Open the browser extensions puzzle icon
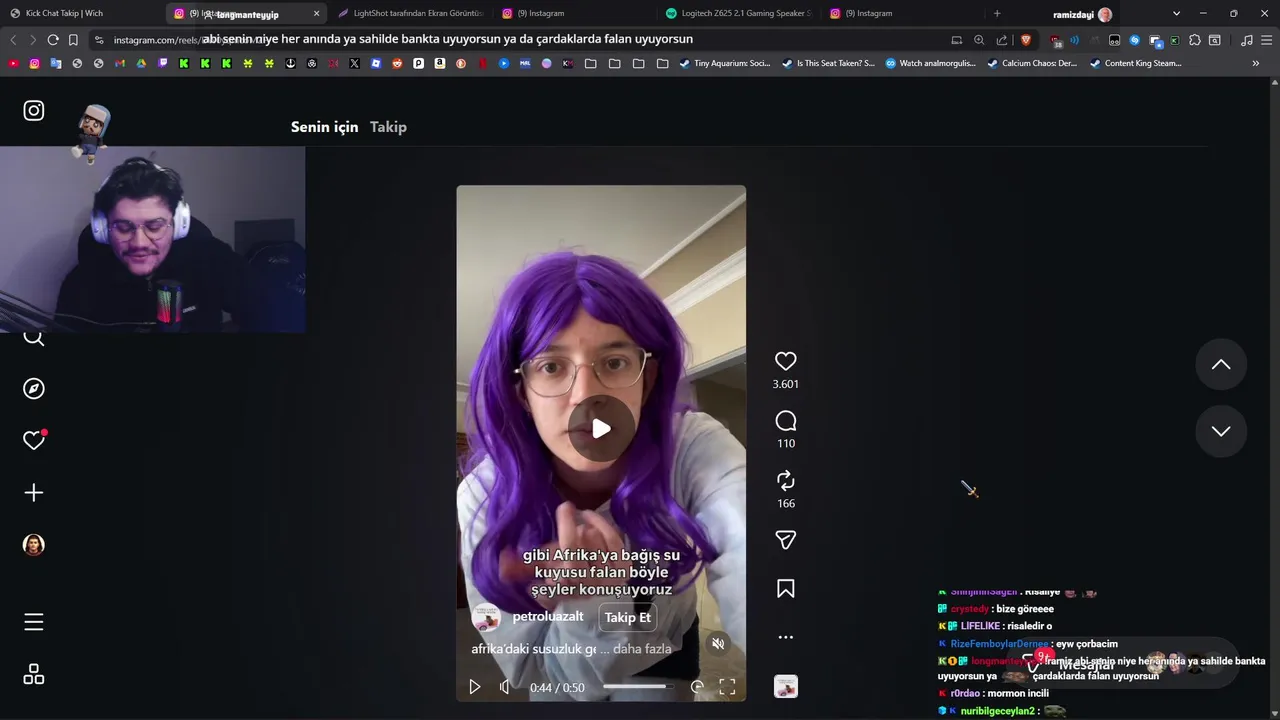Image resolution: width=1280 pixels, height=720 pixels. pyautogui.click(x=1195, y=40)
